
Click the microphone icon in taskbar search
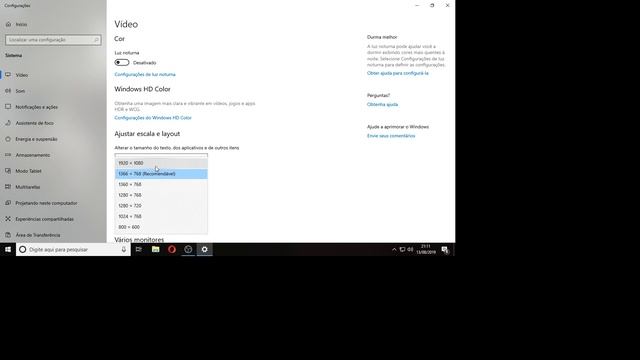(124, 249)
